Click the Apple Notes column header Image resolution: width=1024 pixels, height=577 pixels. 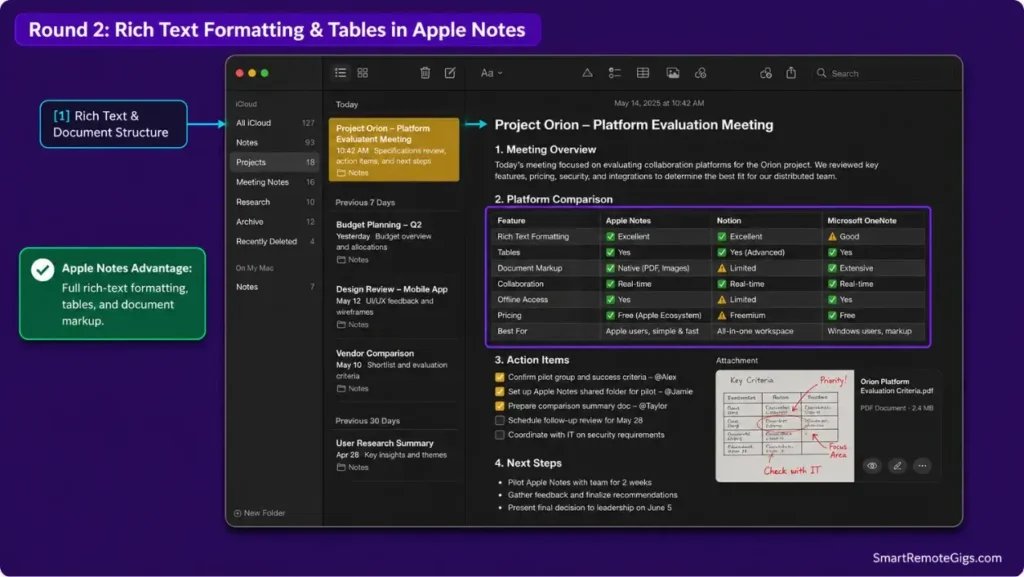(628, 221)
